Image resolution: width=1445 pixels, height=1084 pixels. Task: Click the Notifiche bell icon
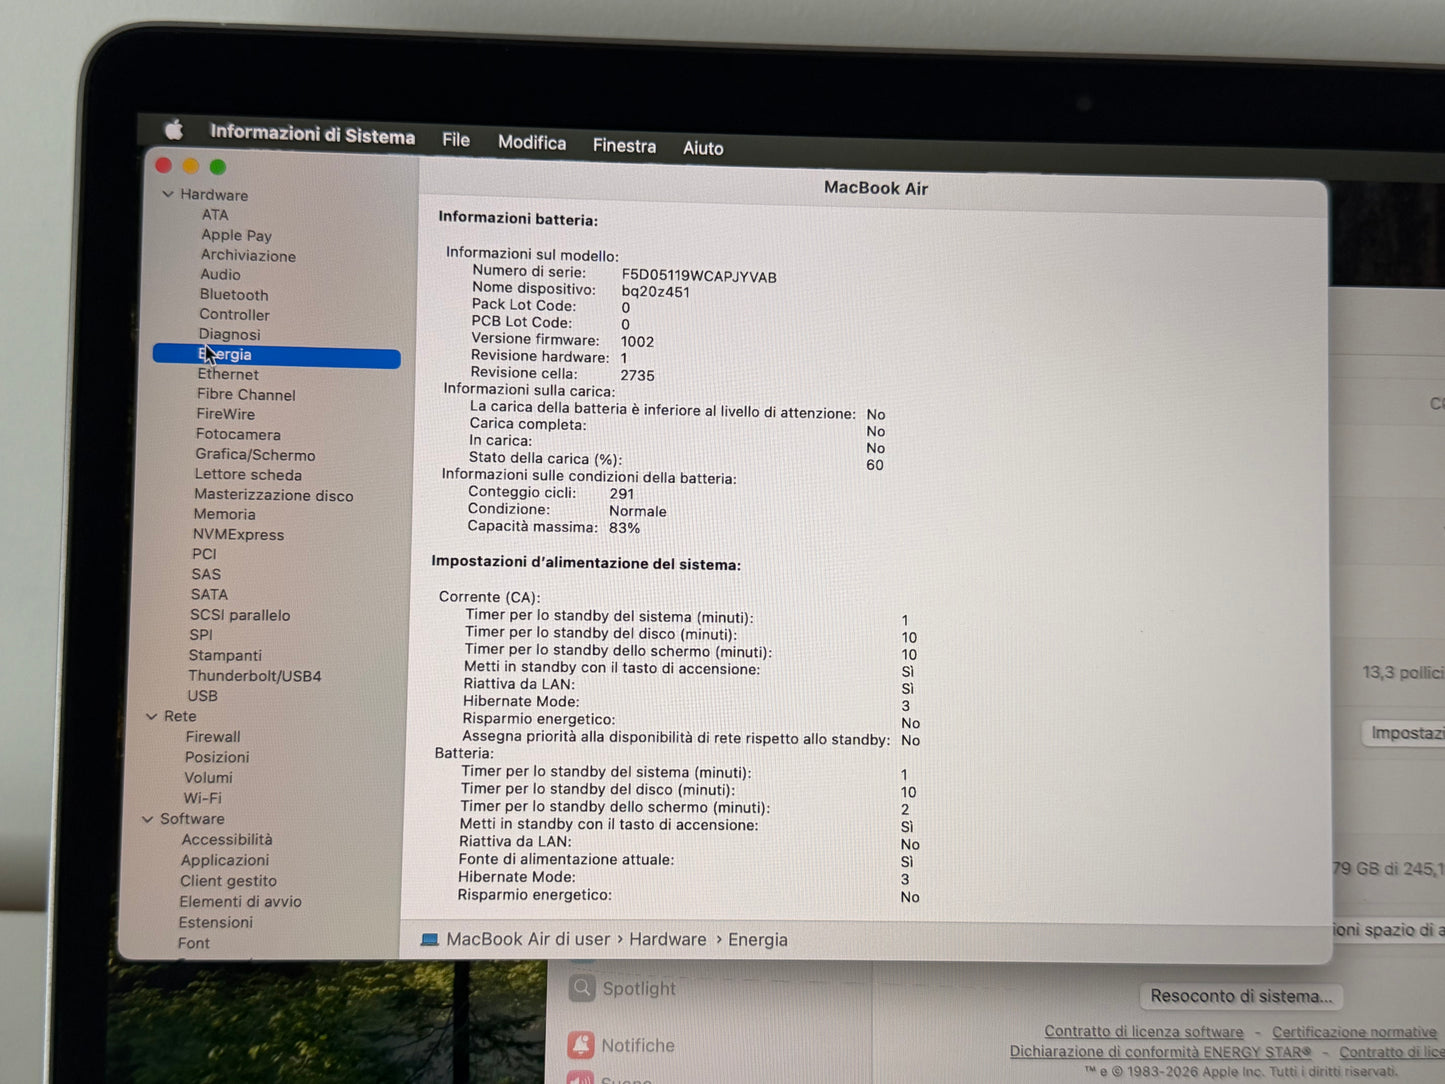click(581, 1045)
